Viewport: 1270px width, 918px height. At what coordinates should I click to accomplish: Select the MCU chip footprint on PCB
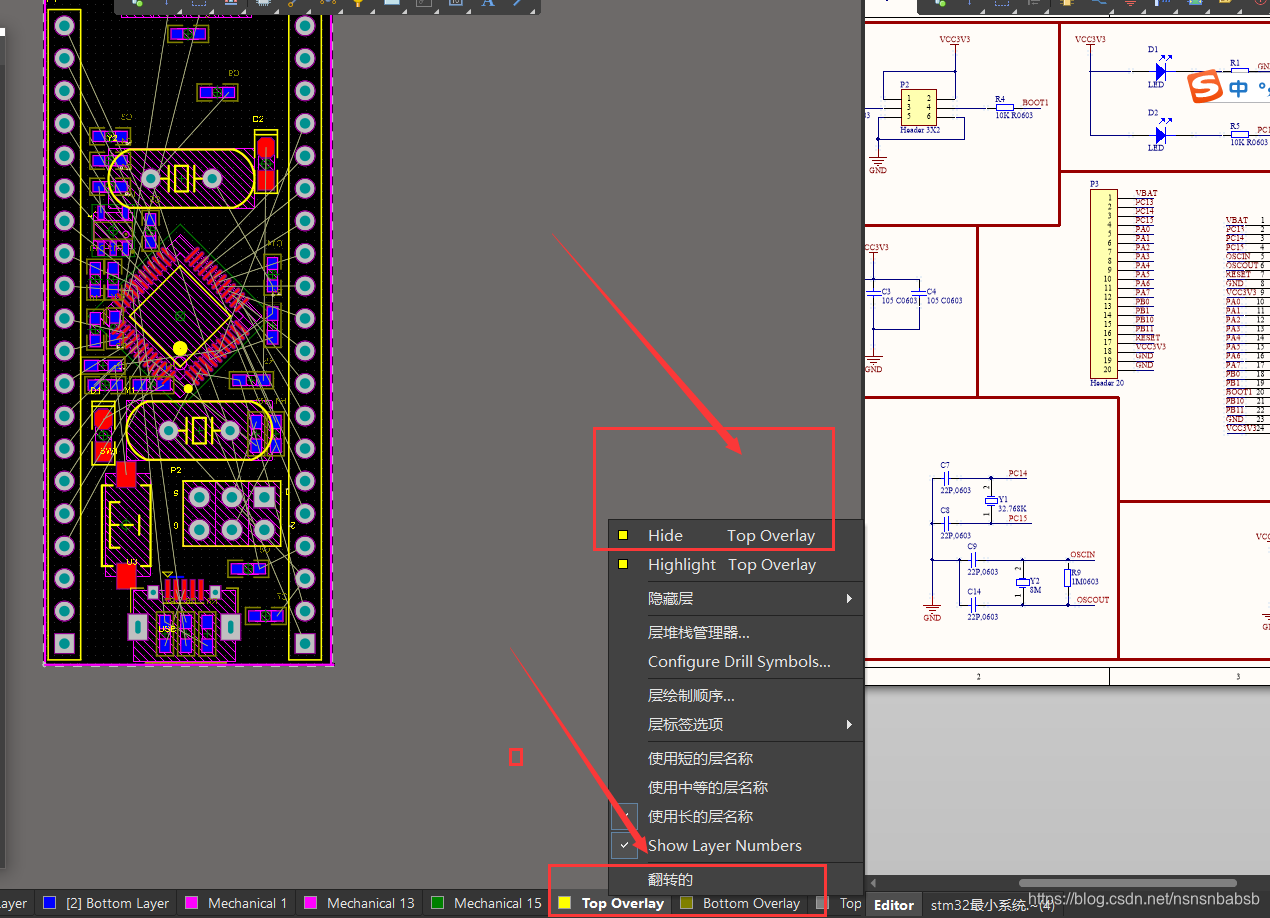[x=179, y=315]
